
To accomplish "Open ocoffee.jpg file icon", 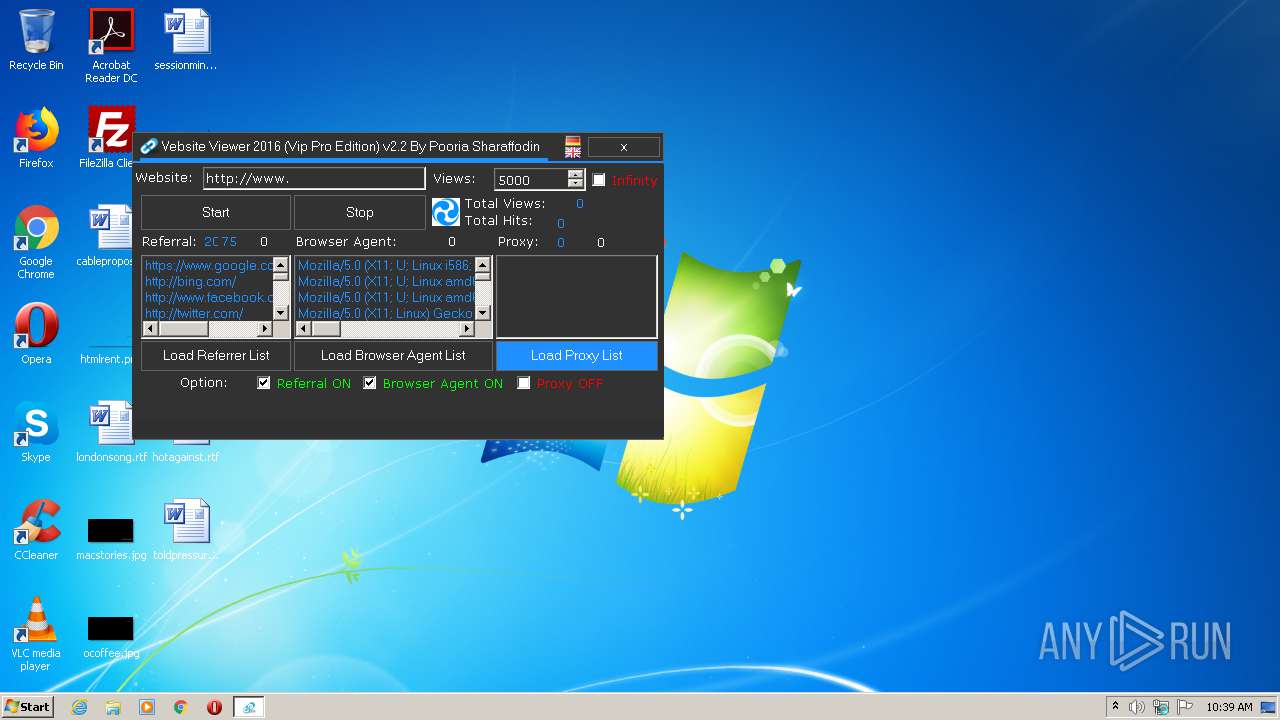I will (111, 636).
